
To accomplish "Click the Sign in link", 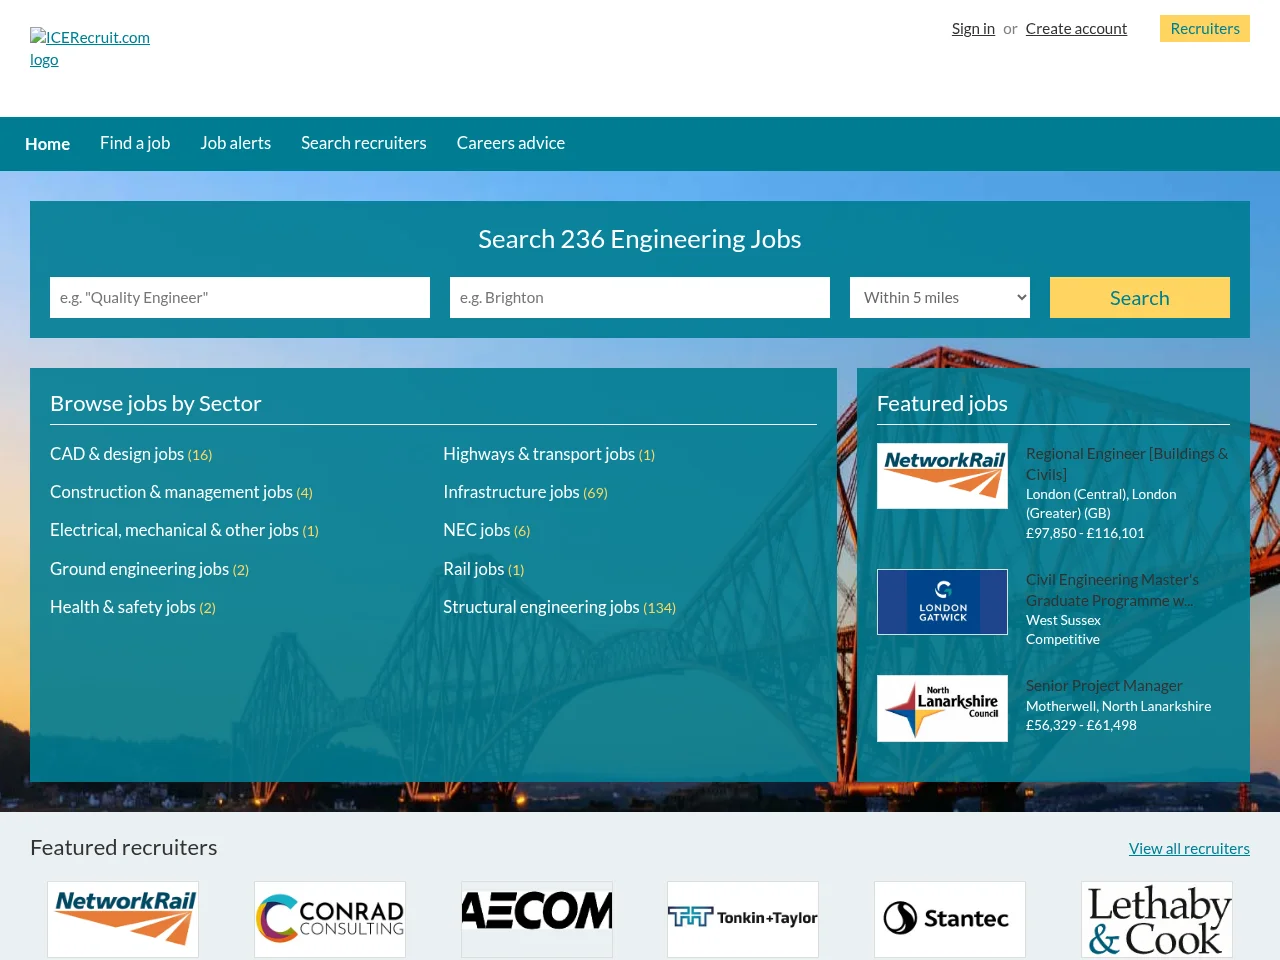I will point(973,29).
